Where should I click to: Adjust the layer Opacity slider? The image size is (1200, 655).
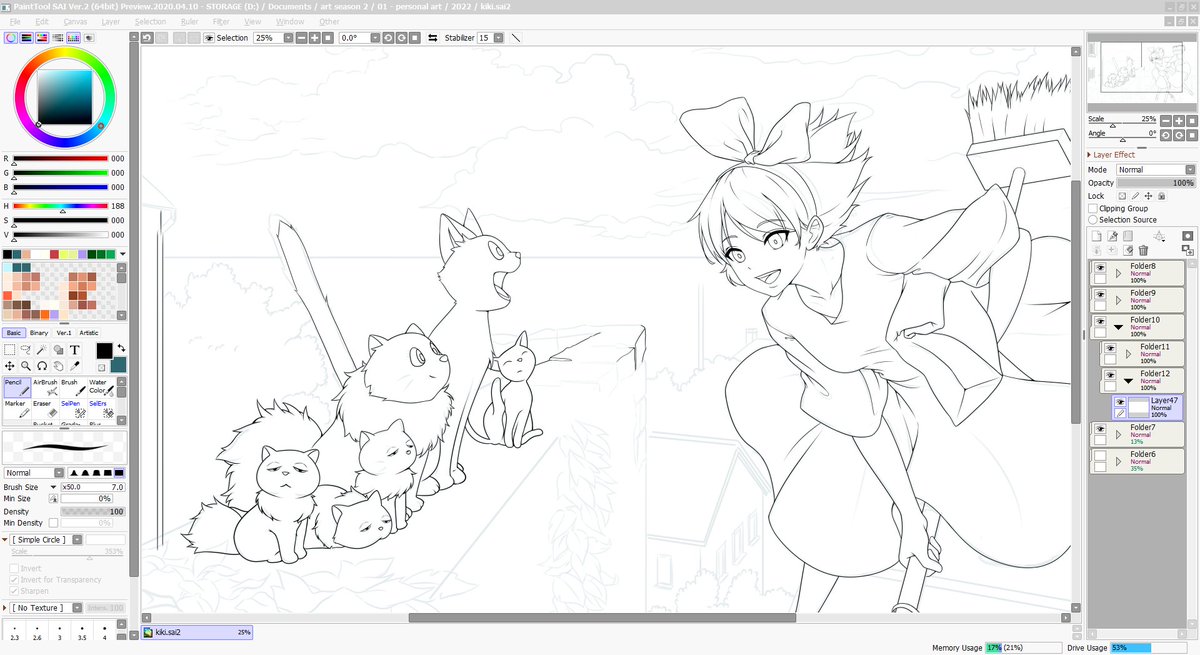tap(1155, 183)
